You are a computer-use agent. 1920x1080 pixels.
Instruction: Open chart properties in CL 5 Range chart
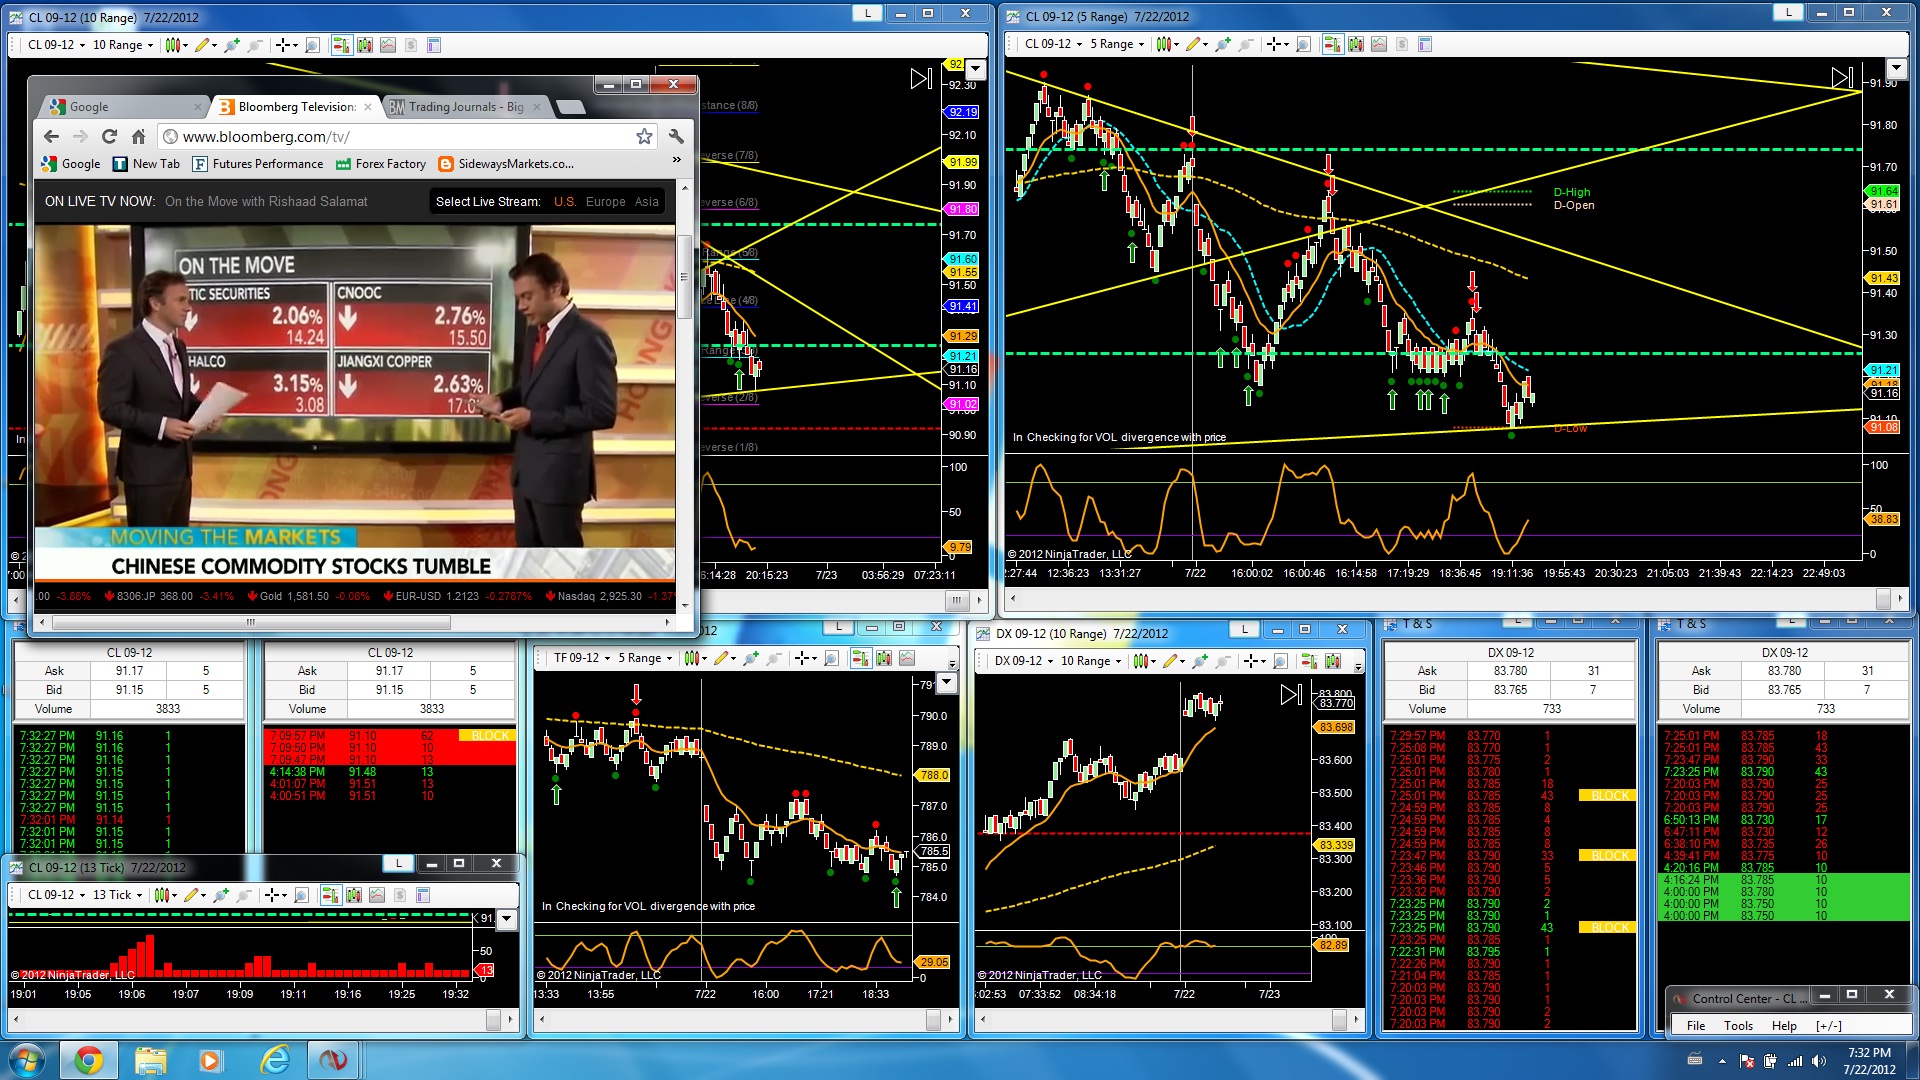tap(1425, 44)
